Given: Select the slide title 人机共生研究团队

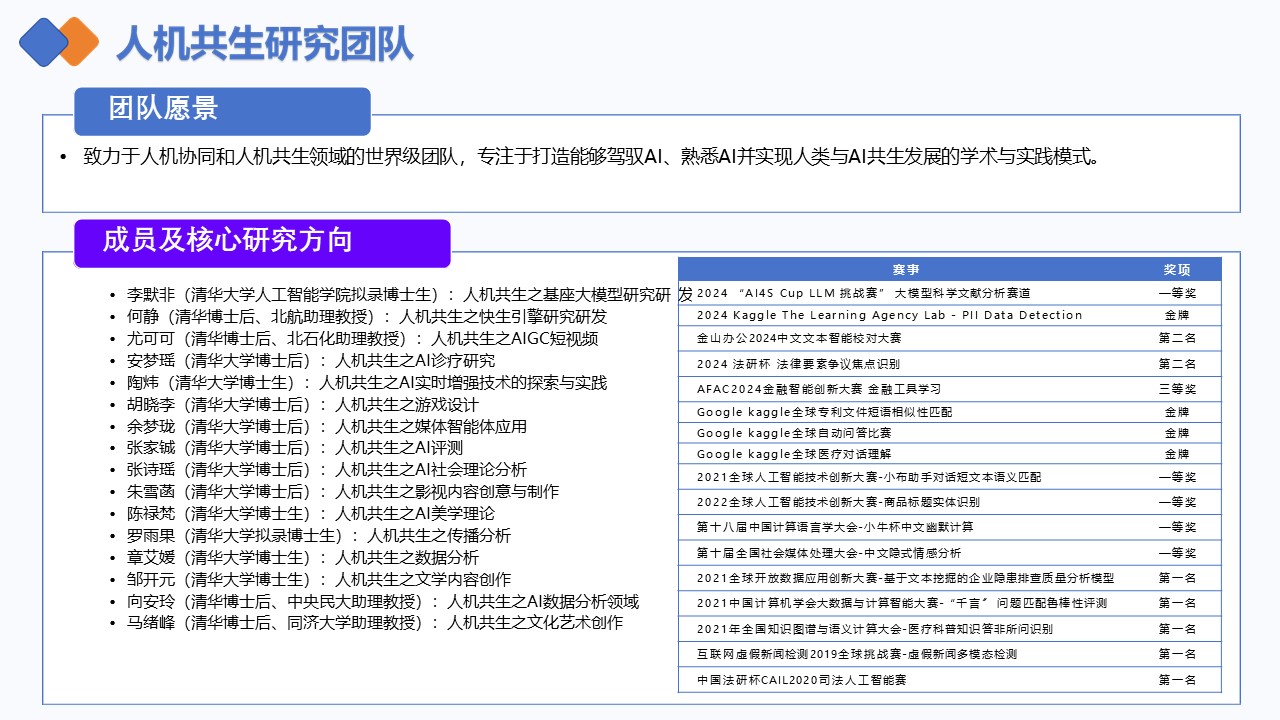Looking at the screenshot, I should click(270, 42).
